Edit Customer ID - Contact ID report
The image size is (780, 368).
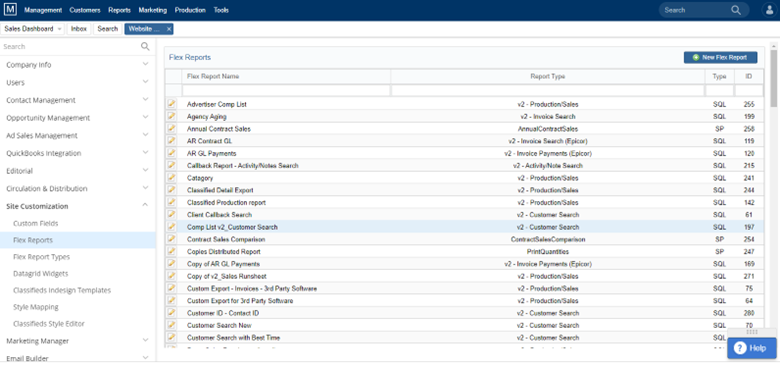172,313
